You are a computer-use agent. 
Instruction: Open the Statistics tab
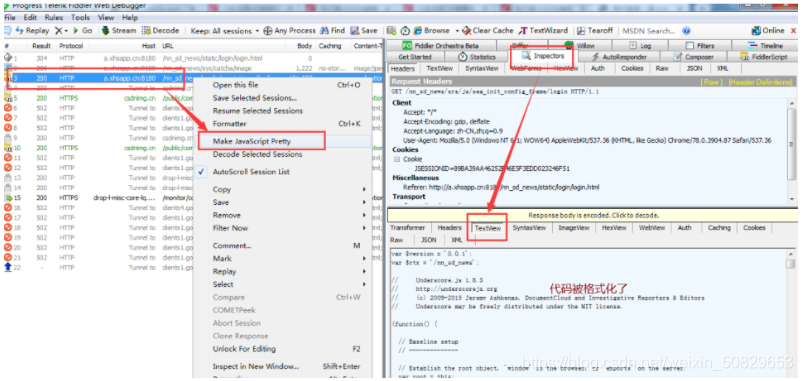(477, 57)
